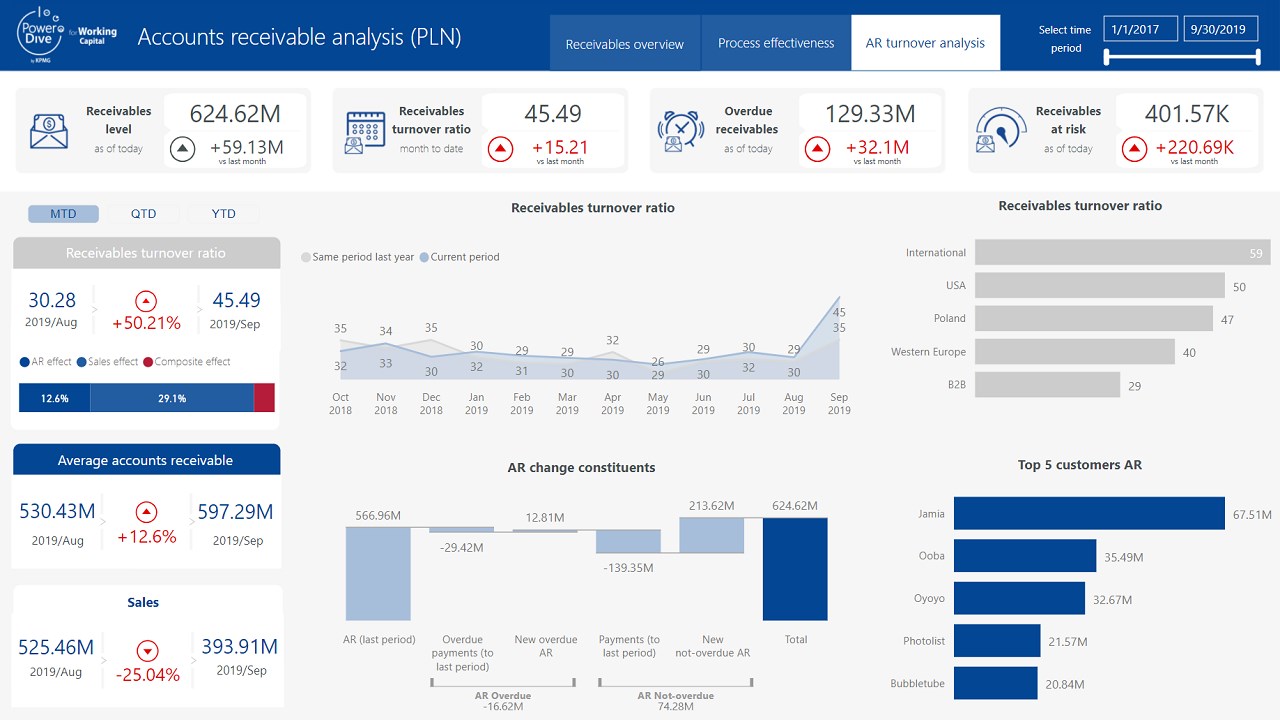
Task: Open the Process effectiveness tab
Action: coord(776,43)
